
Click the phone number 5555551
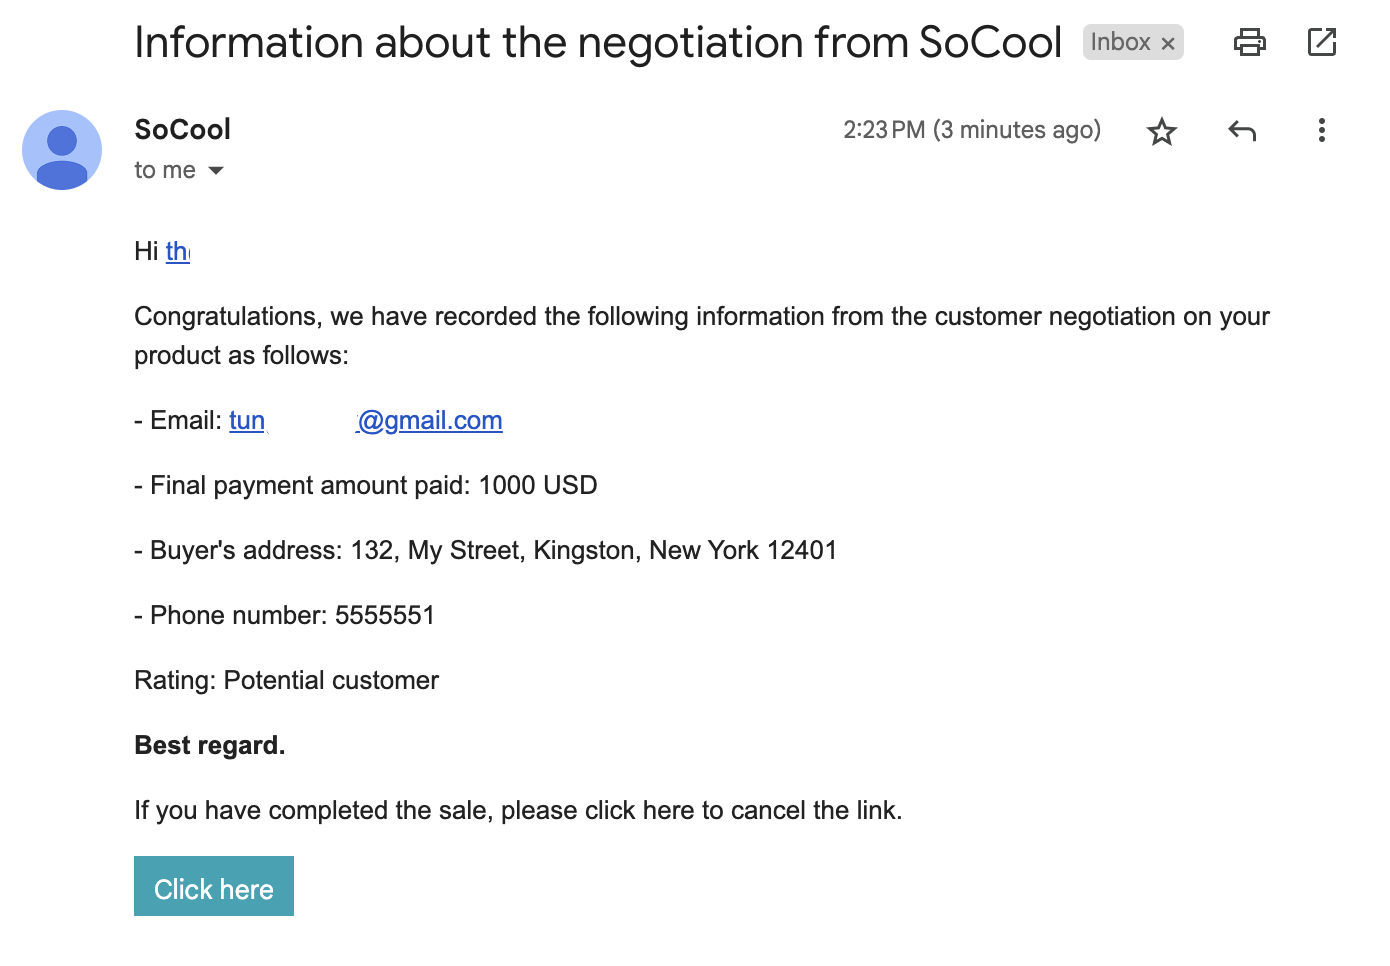(x=385, y=615)
